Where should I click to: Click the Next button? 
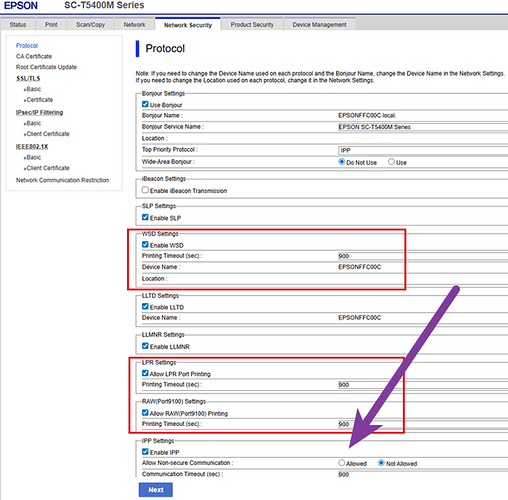tap(156, 490)
